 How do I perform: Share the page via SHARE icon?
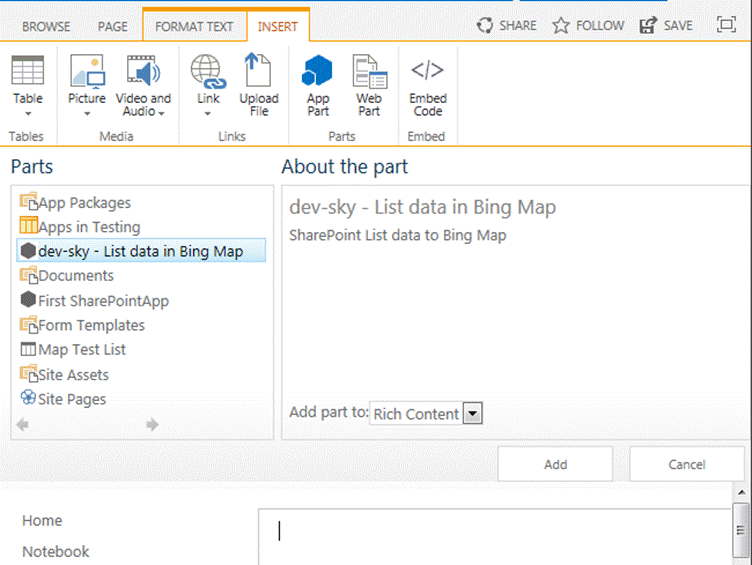point(506,25)
